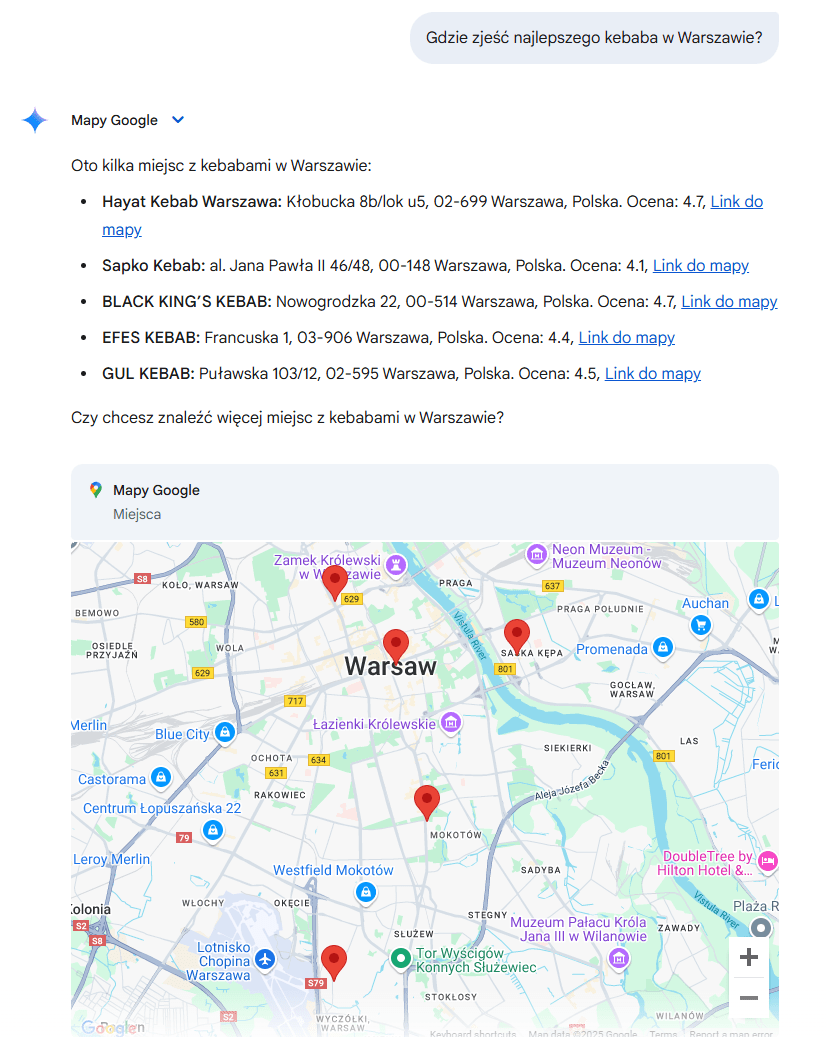Click the Centrum Łopuszańska 22 shopping icon

click(213, 831)
